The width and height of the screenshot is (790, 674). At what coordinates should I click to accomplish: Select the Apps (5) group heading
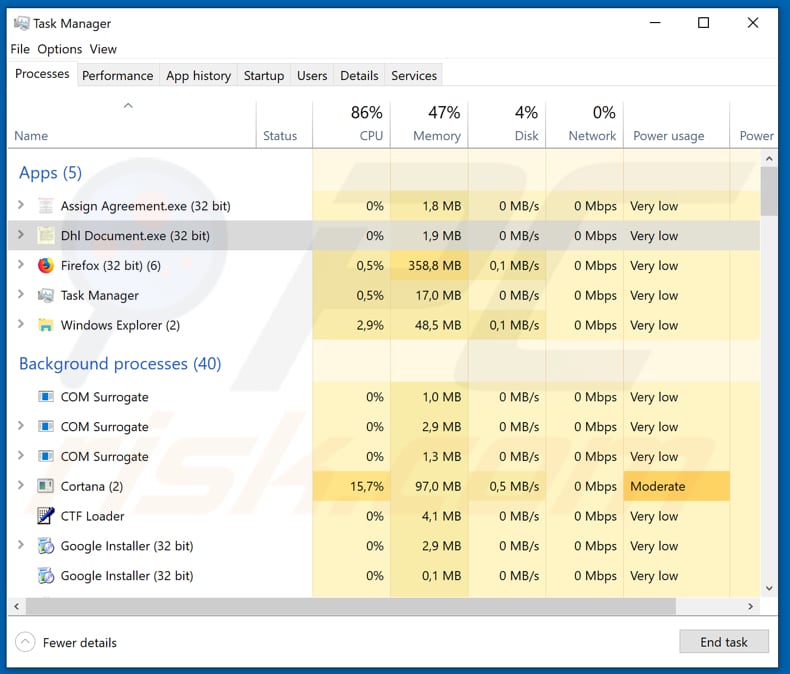[x=50, y=173]
